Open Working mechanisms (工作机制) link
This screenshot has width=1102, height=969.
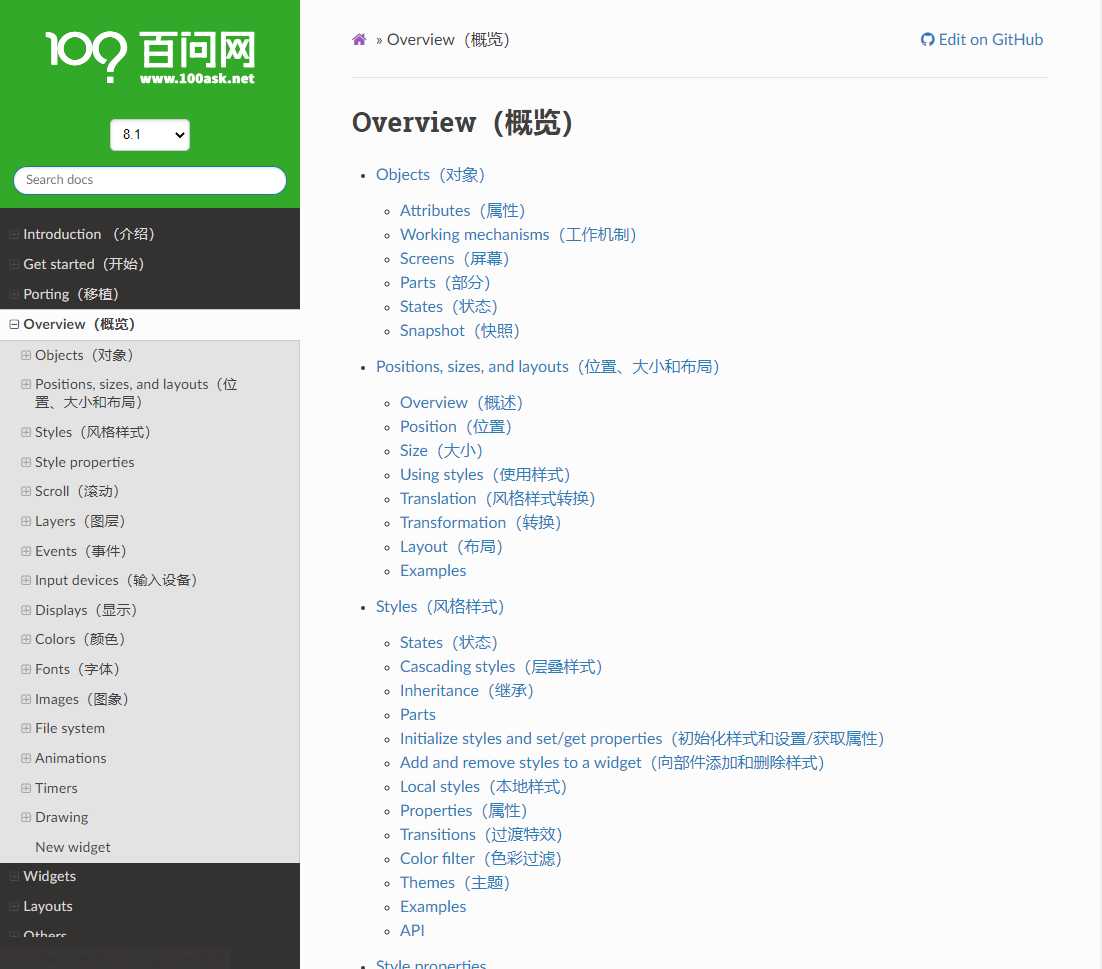coord(518,235)
